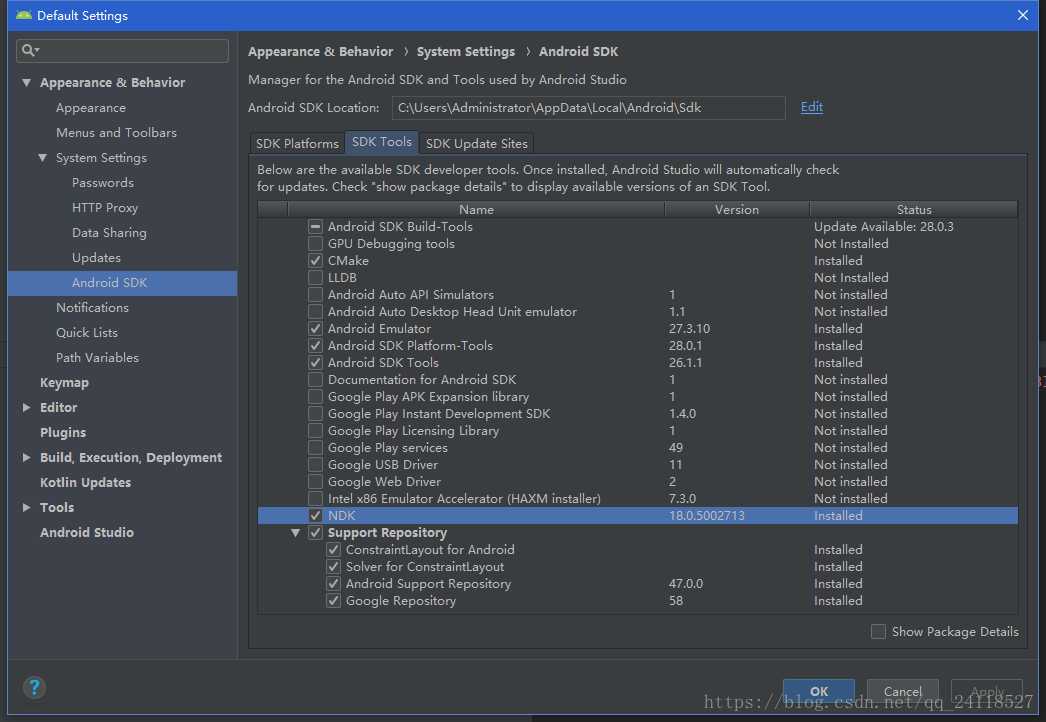Open SDK Update Sites tab
The width and height of the screenshot is (1046, 722).
click(476, 143)
